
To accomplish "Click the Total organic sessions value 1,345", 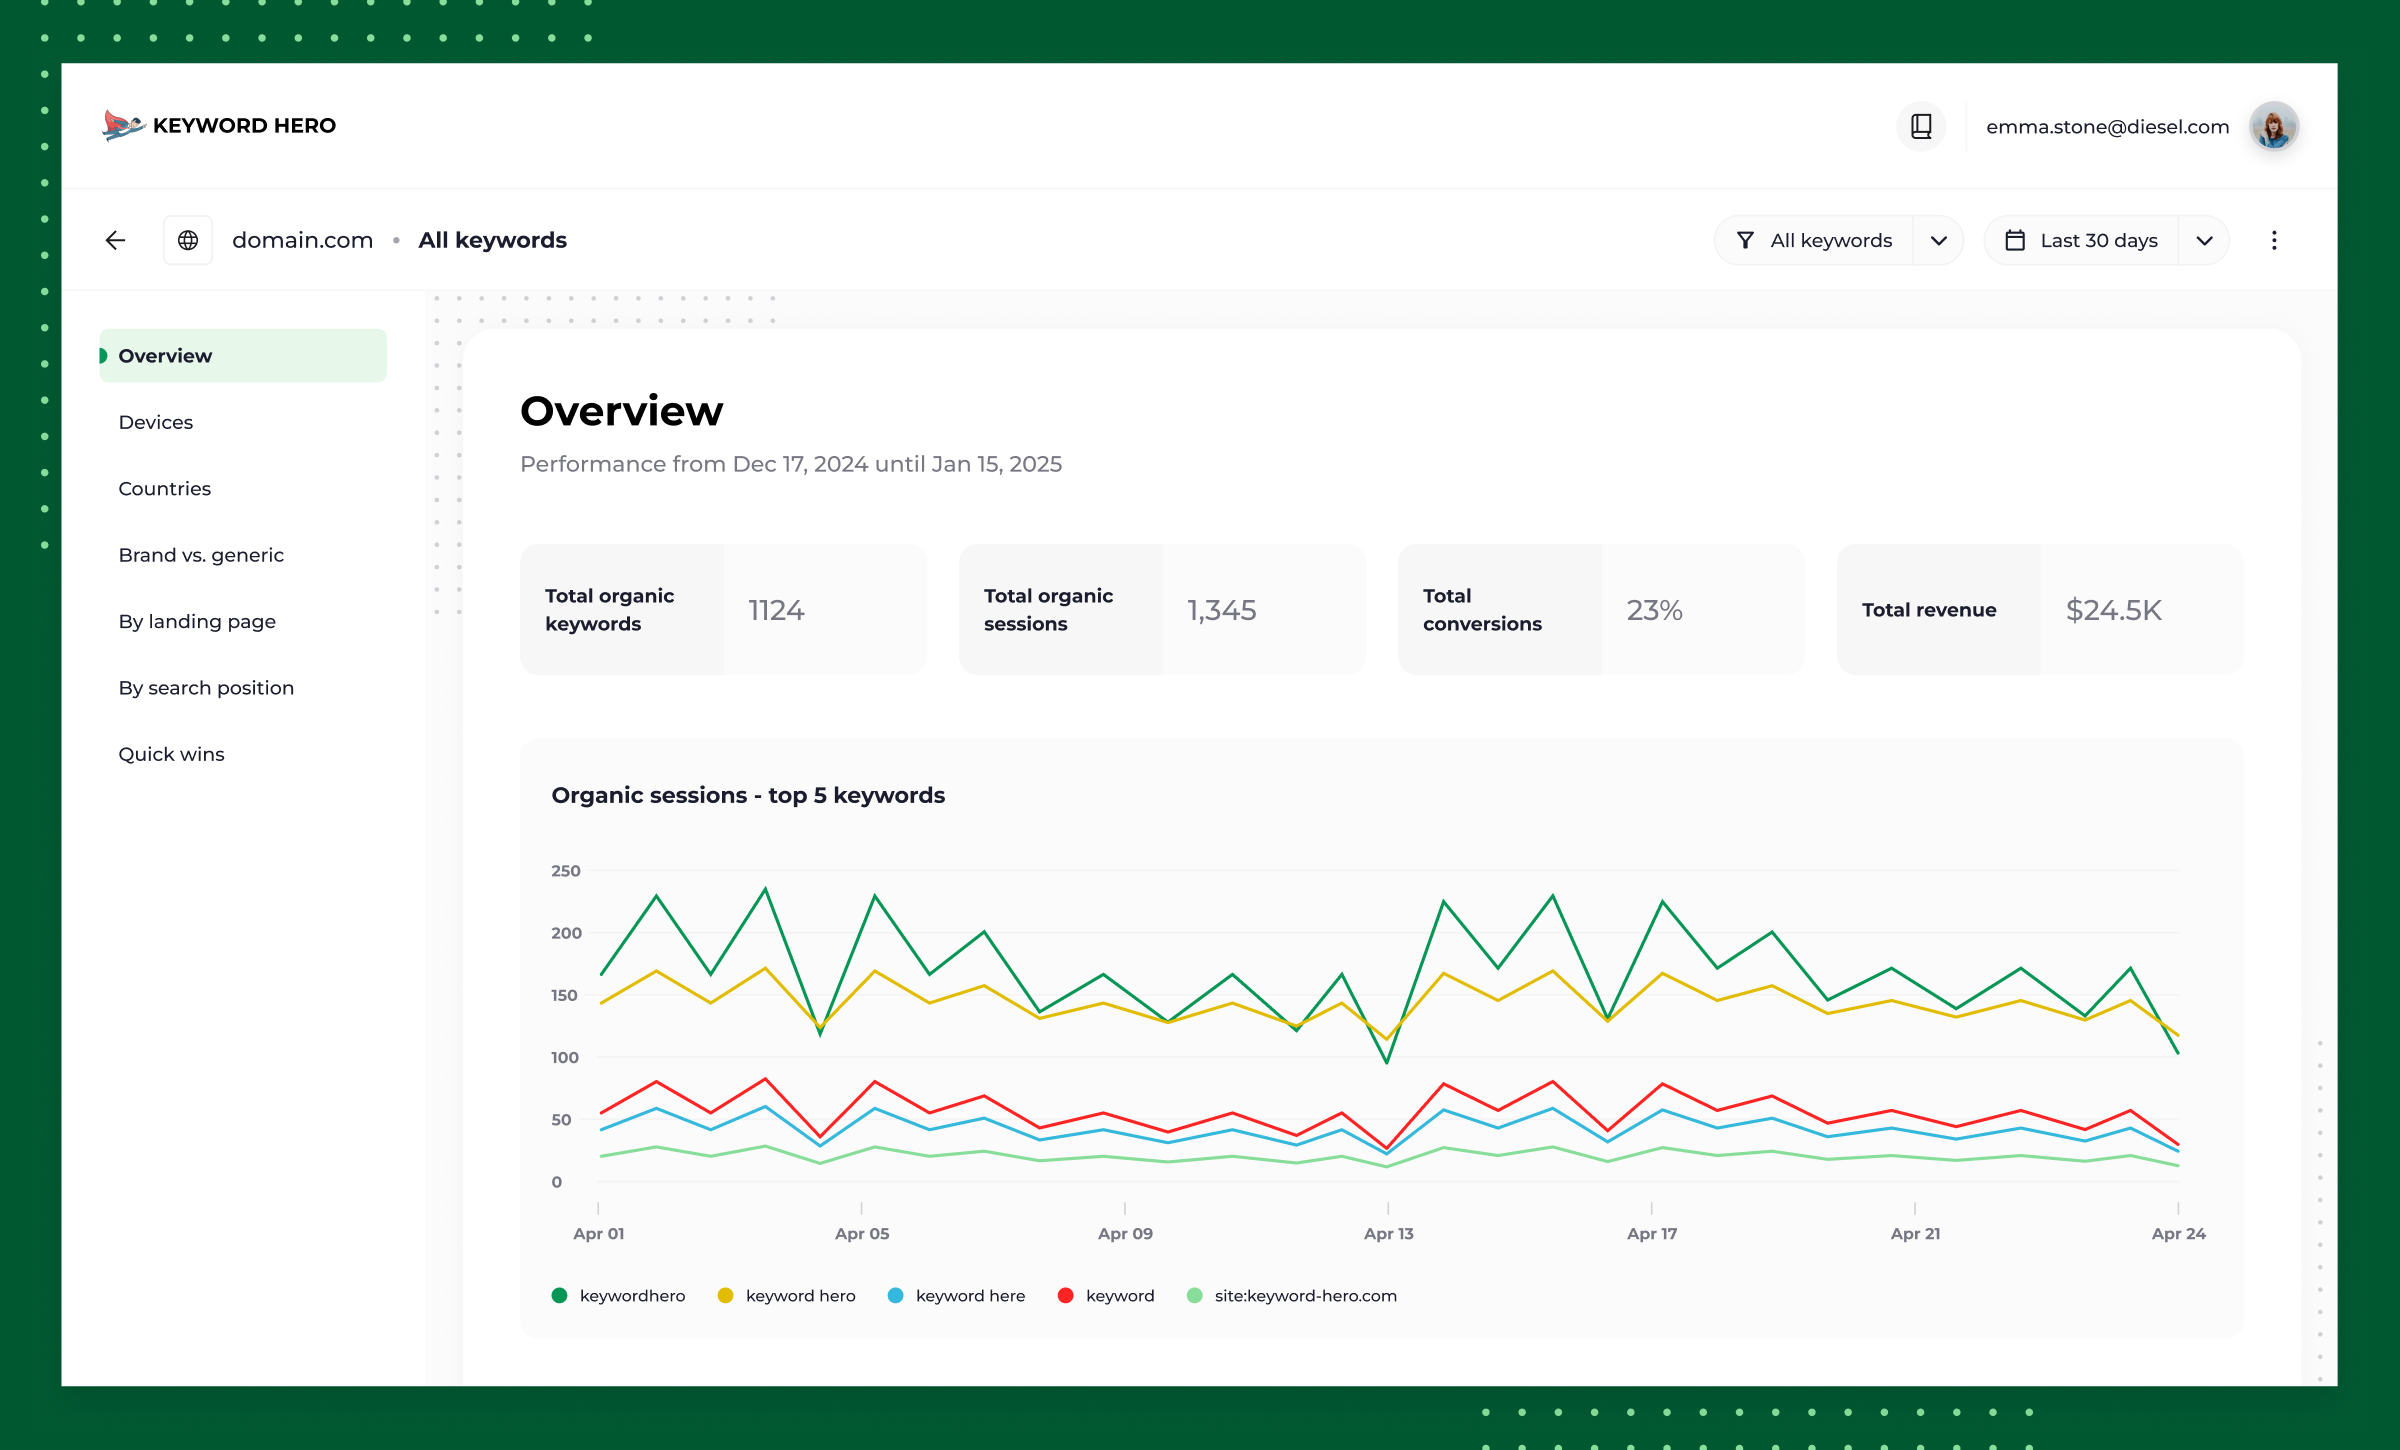I will point(1221,610).
